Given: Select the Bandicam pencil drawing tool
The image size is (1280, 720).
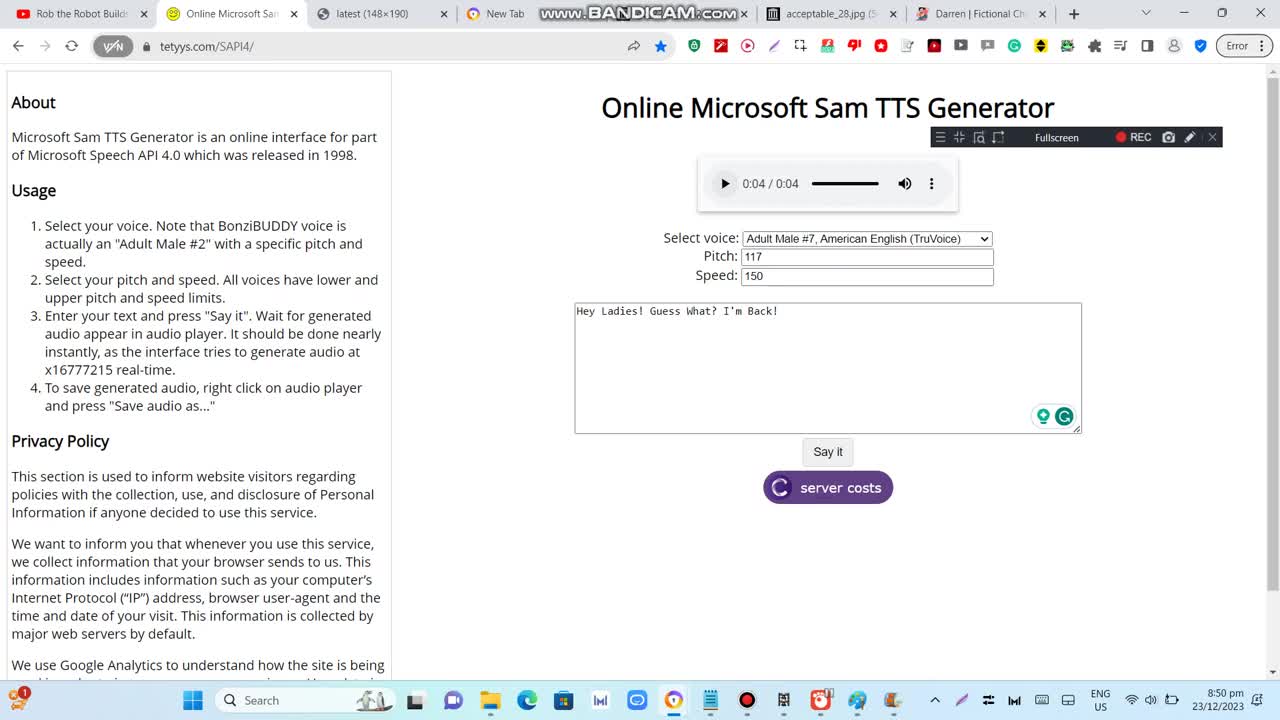Looking at the screenshot, I should point(1190,138).
